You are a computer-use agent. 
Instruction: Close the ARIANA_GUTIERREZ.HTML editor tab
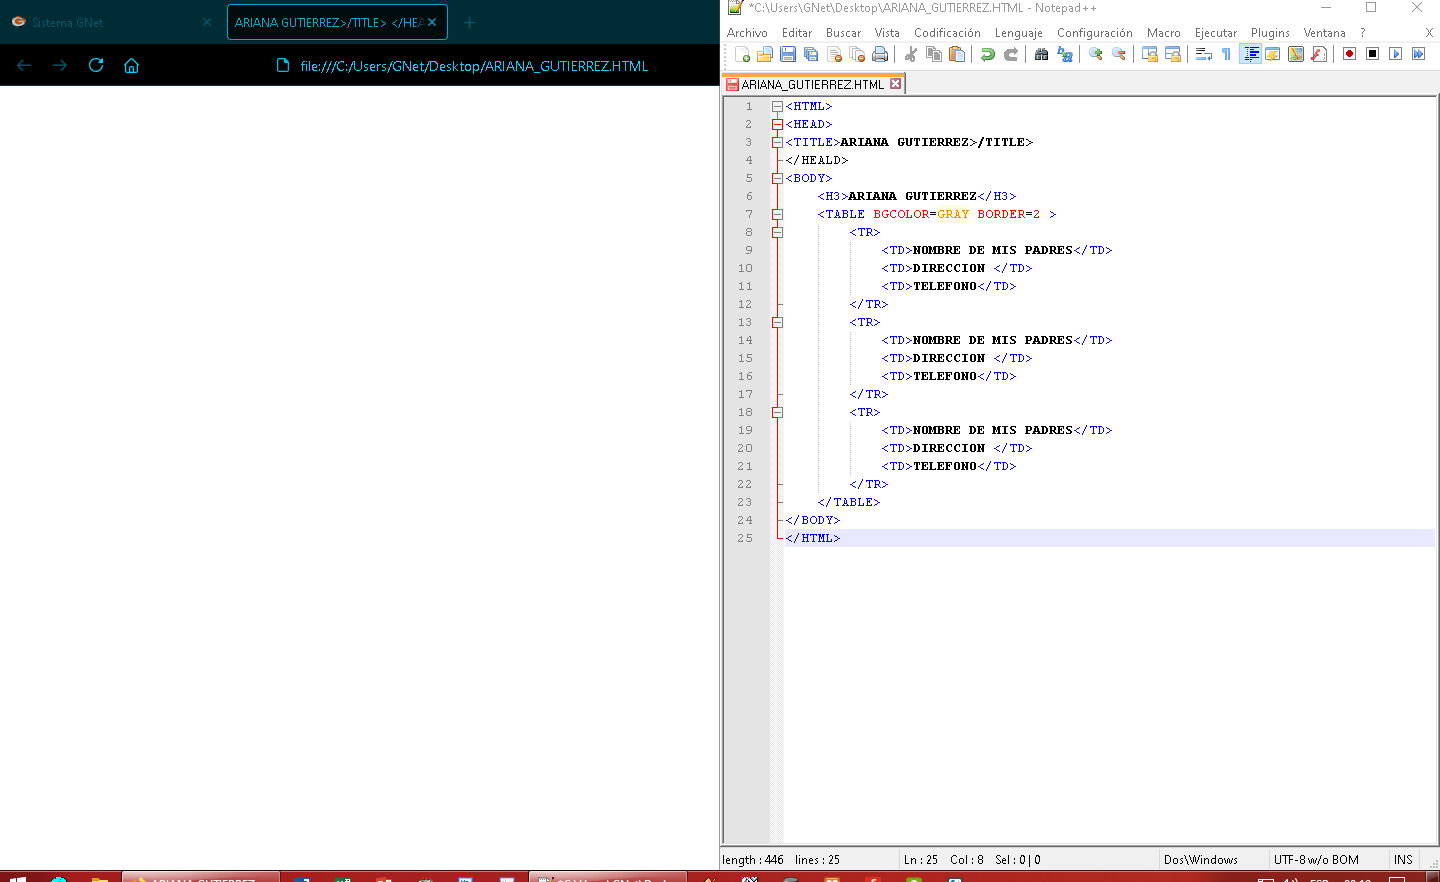(896, 84)
